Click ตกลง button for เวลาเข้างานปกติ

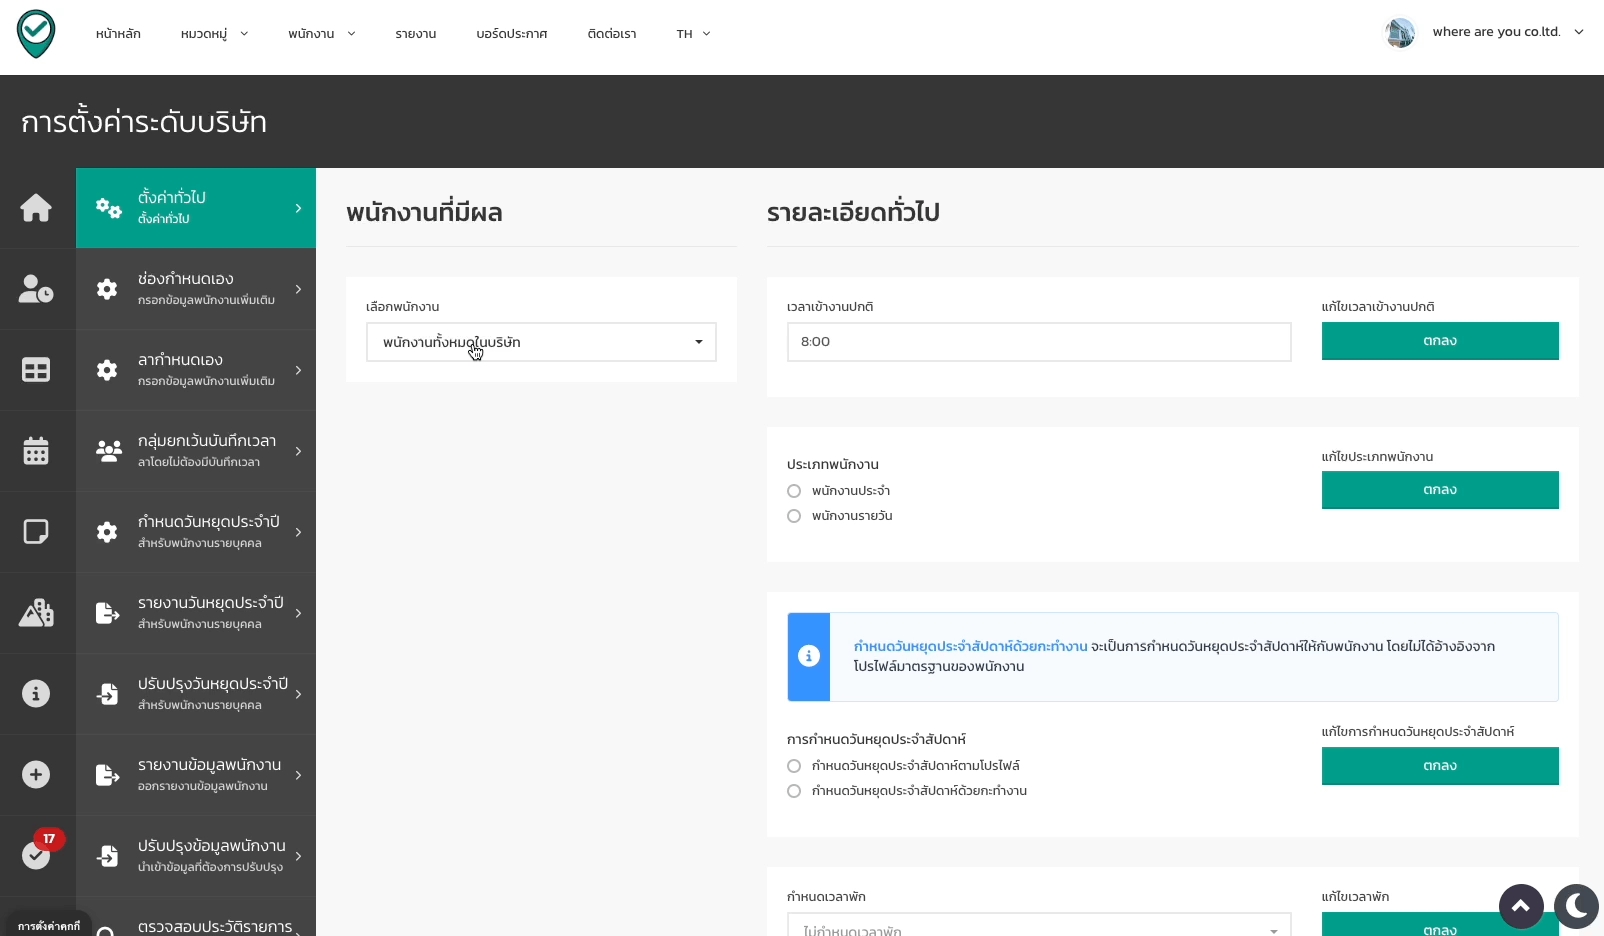1439,341
